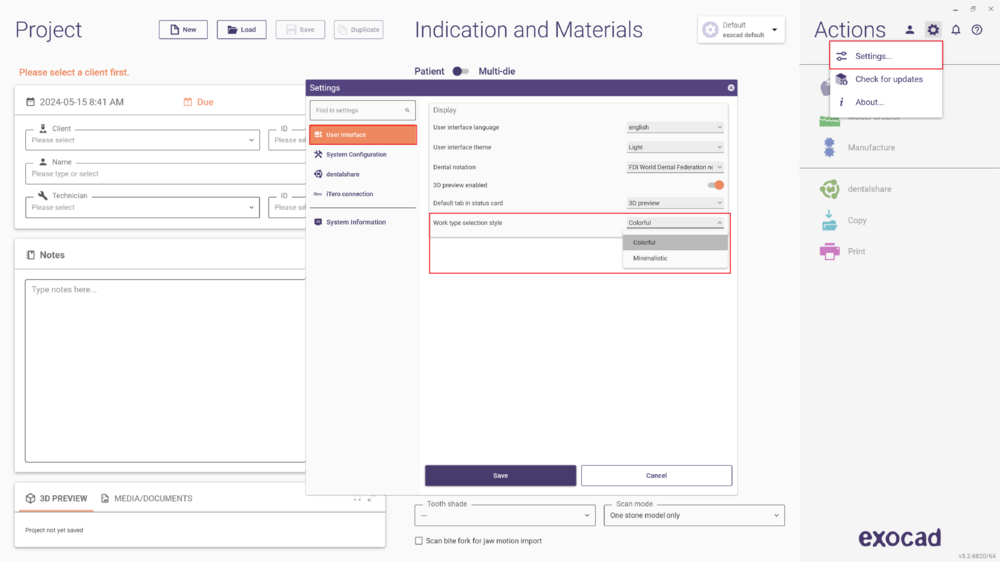Open User interface language dropdown
This screenshot has width=1000, height=562.
675,128
